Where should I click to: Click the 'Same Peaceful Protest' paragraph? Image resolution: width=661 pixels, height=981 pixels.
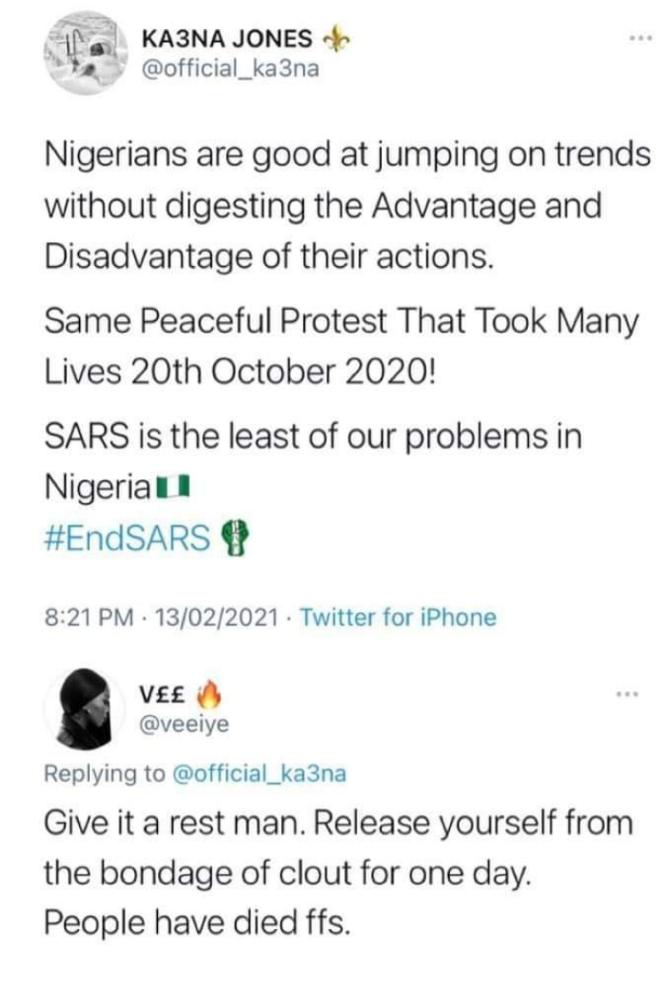340,348
